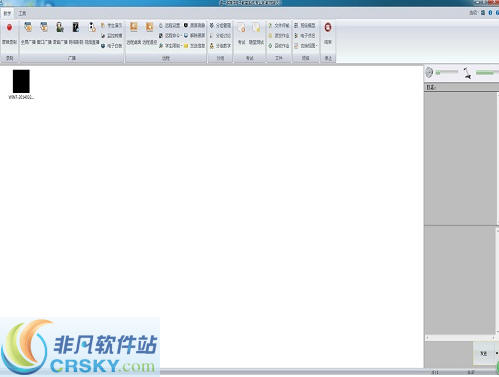Switch to the 工具 ribbon tab
The height and width of the screenshot is (377, 499).
22,14
